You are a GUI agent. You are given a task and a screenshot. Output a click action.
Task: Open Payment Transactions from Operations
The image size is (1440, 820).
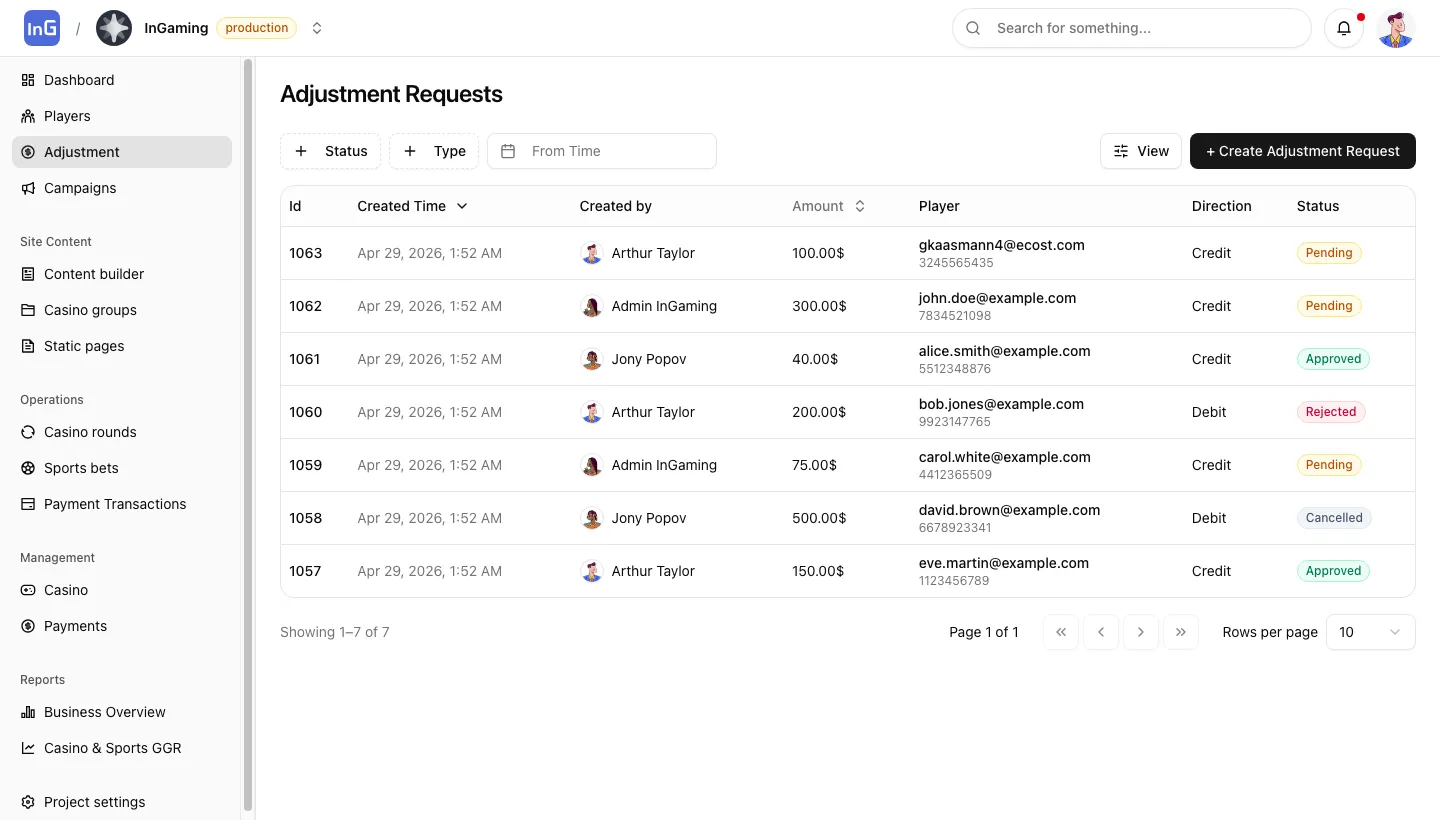[x=114, y=504]
